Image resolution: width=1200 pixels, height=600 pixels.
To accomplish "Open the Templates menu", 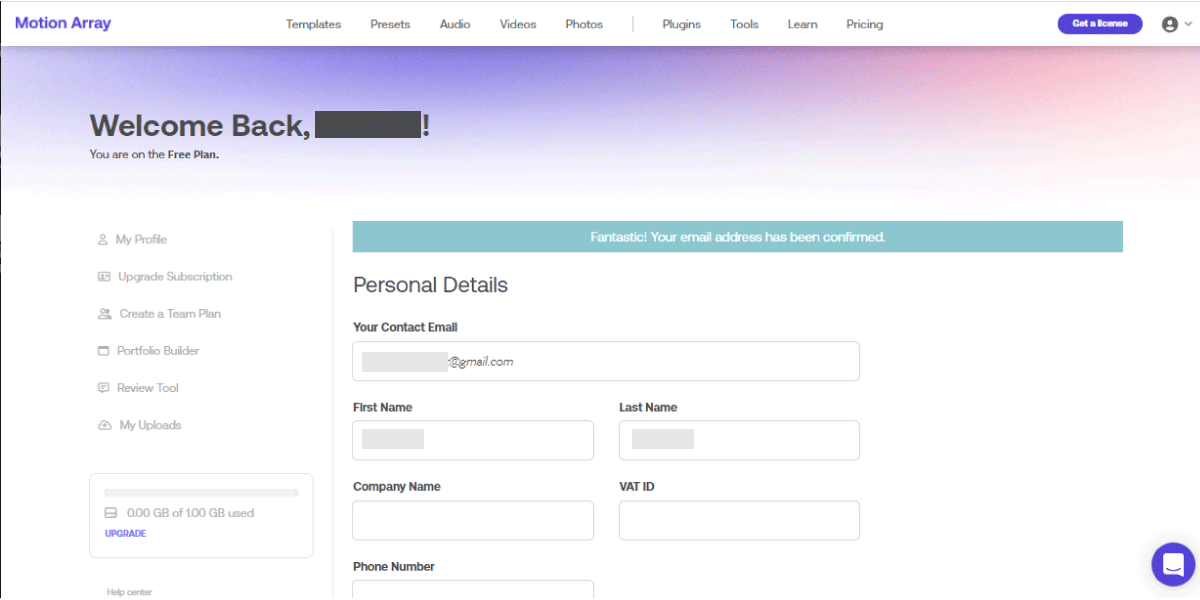I will click(313, 25).
